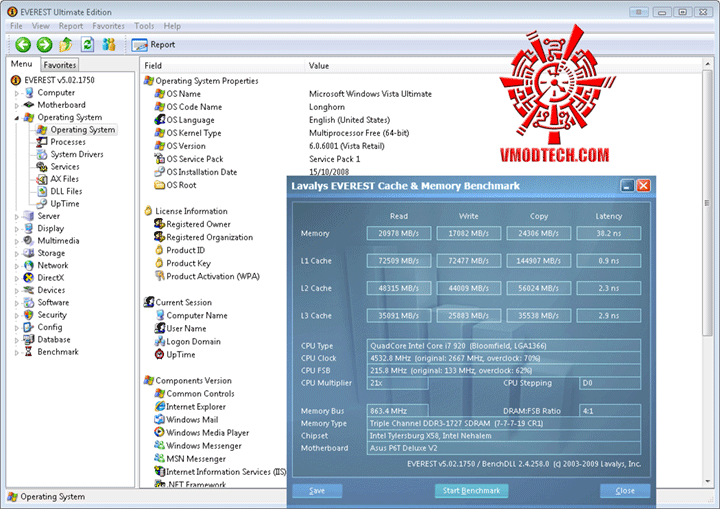
Task: Go back with the green left arrow
Action: click(x=23, y=45)
